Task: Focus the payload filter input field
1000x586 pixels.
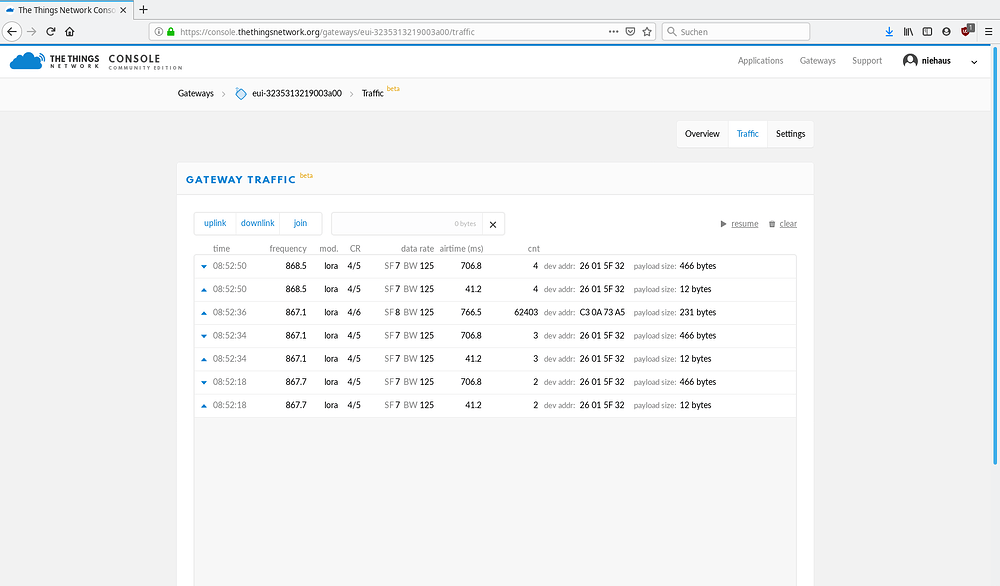Action: [x=407, y=224]
